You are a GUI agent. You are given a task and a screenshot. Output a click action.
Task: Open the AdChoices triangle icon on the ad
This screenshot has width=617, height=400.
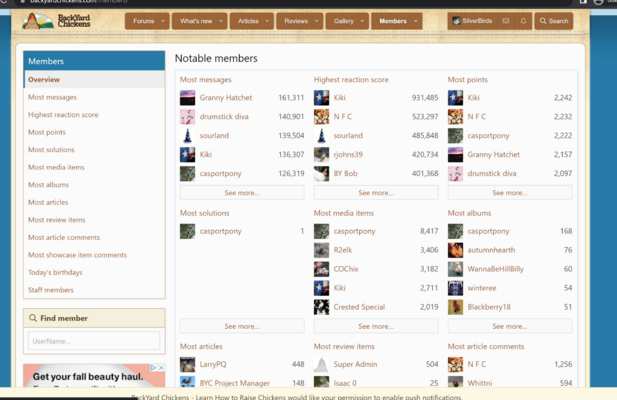click(153, 367)
